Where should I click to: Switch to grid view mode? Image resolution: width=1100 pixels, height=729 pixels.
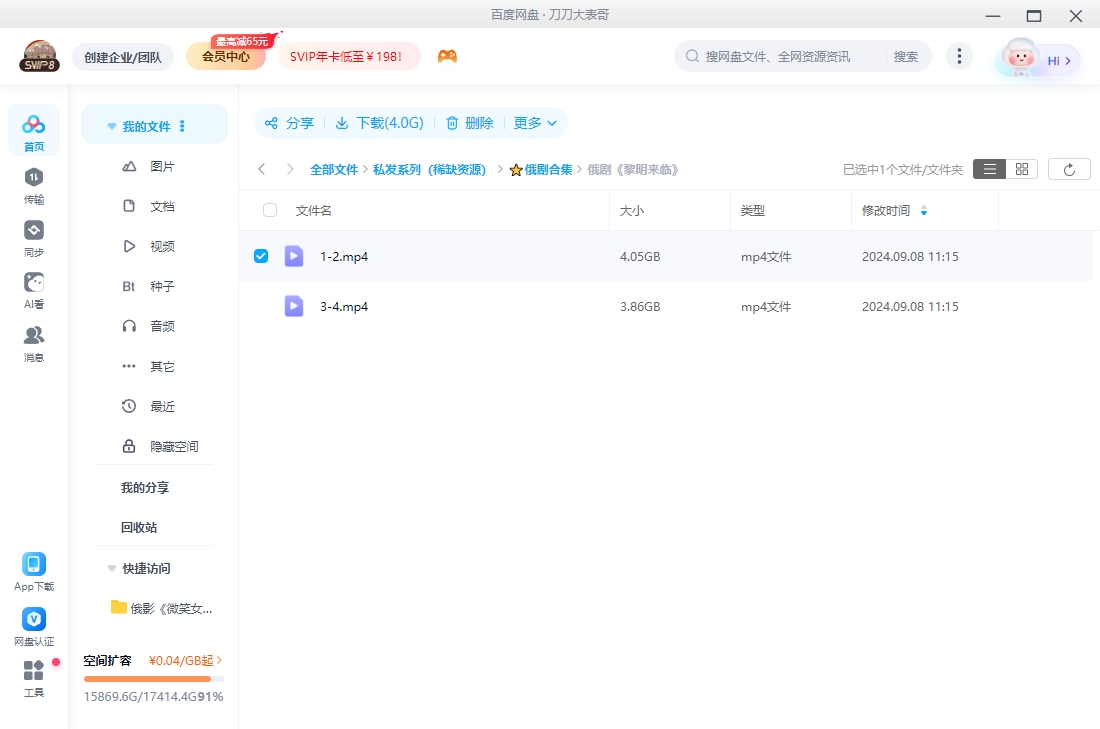(1021, 168)
